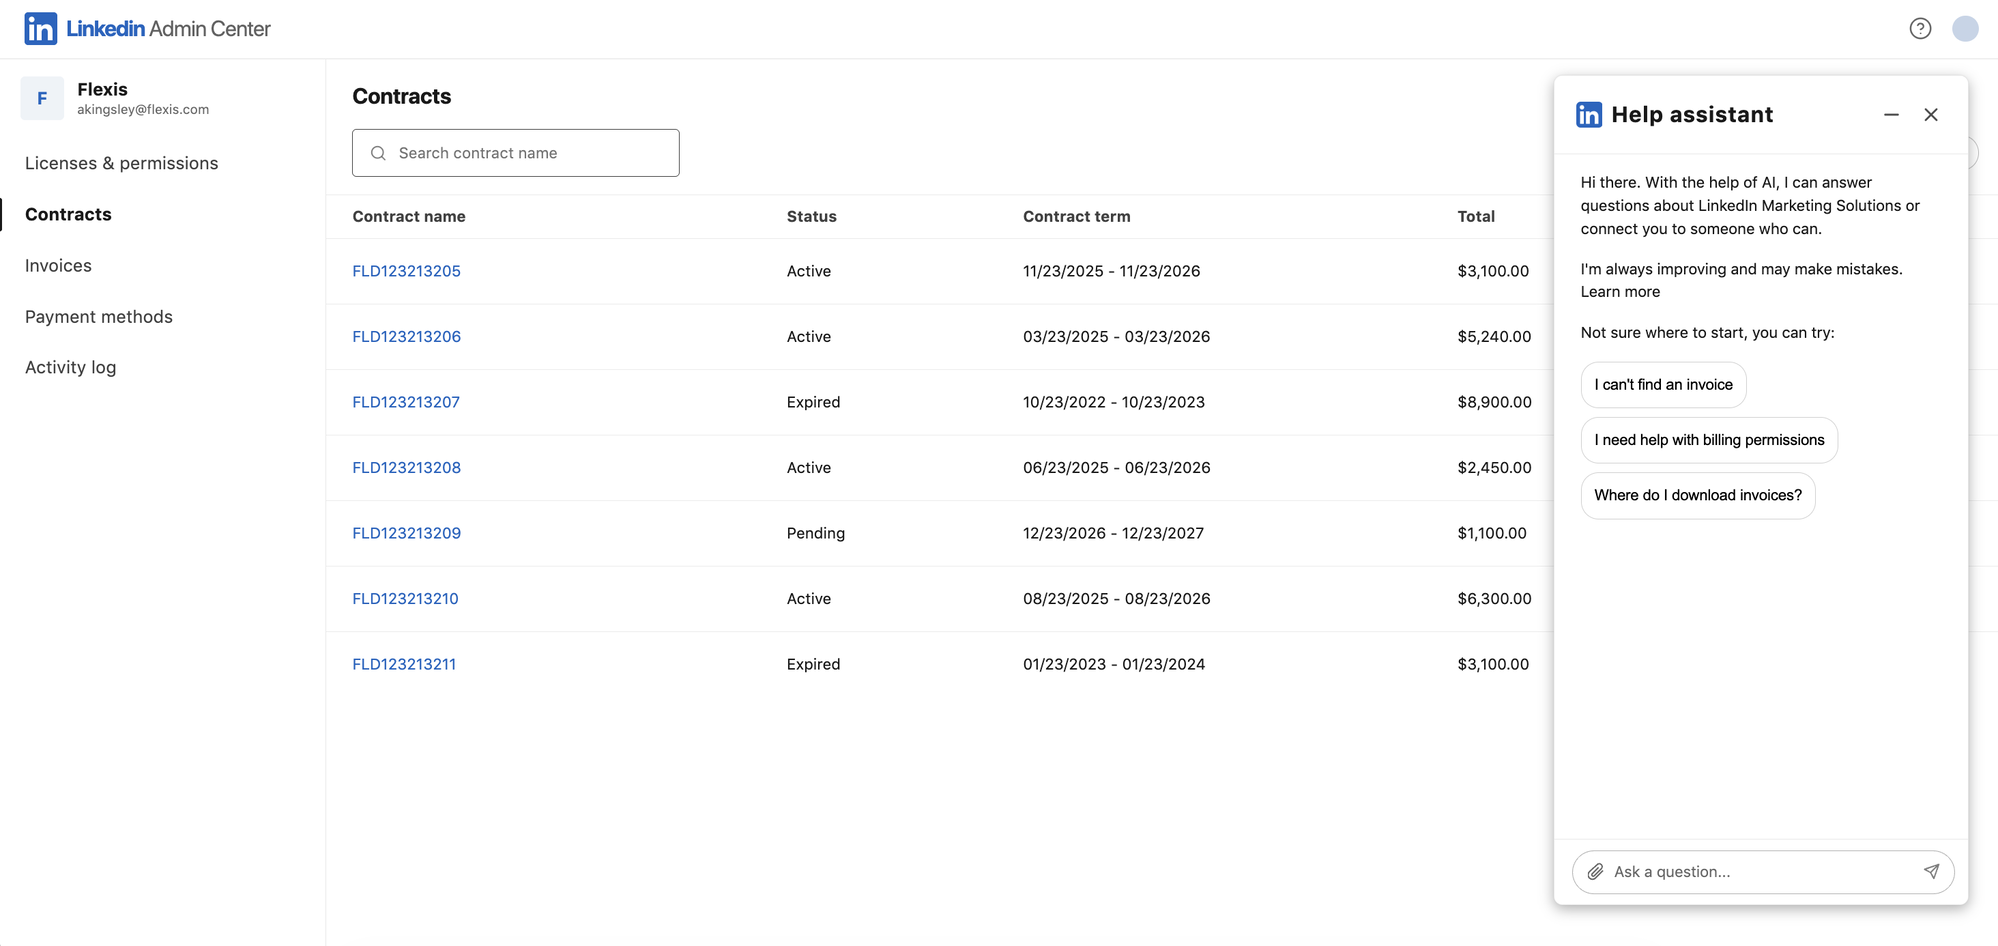
Task: Click the Contract term column header
Action: pos(1077,216)
